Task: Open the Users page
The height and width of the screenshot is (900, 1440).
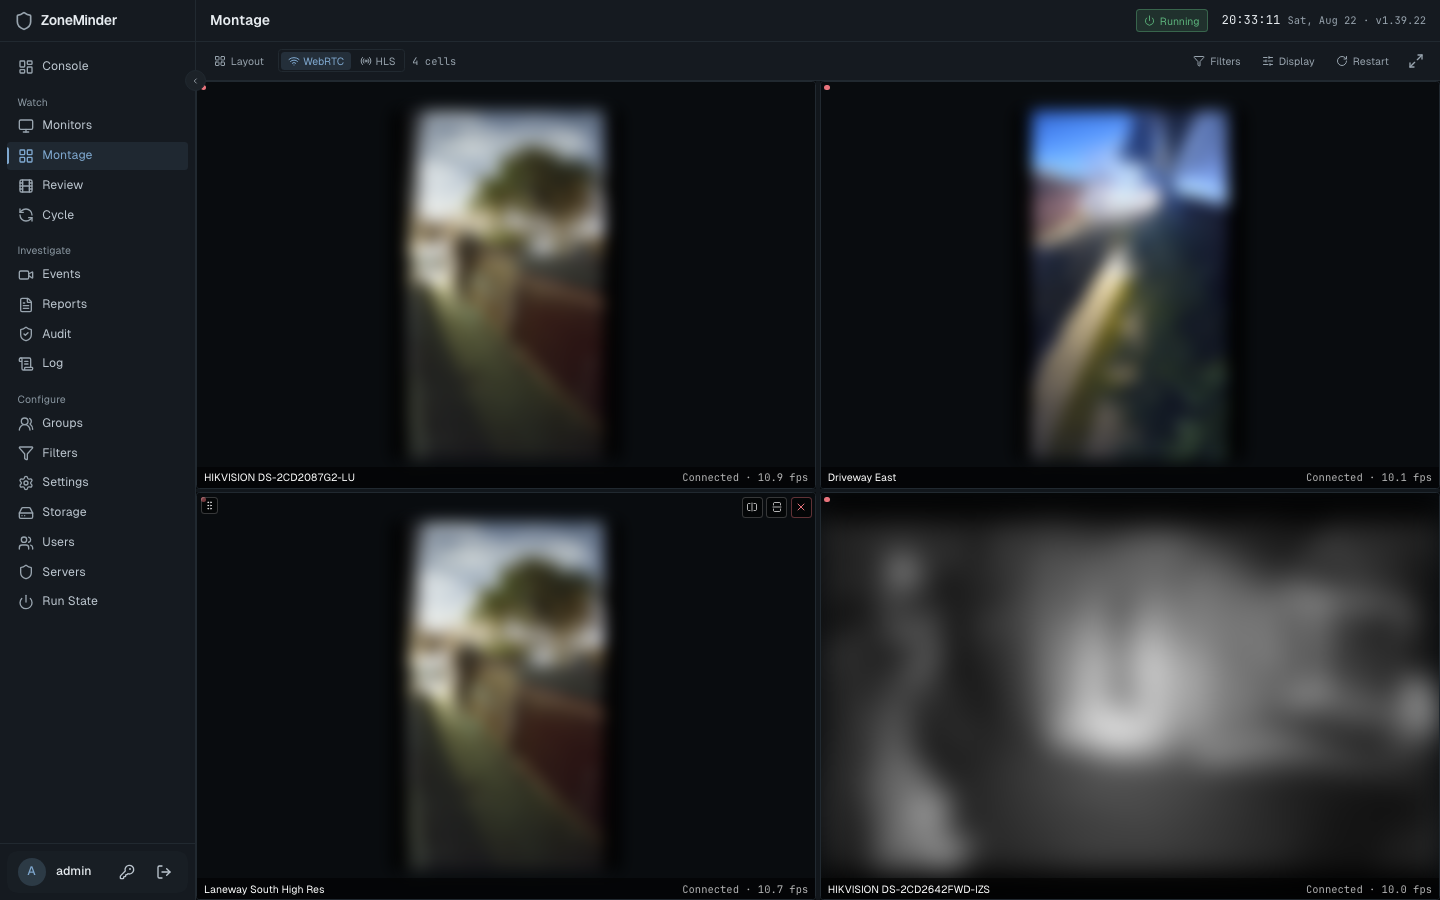Action: click(x=97, y=542)
